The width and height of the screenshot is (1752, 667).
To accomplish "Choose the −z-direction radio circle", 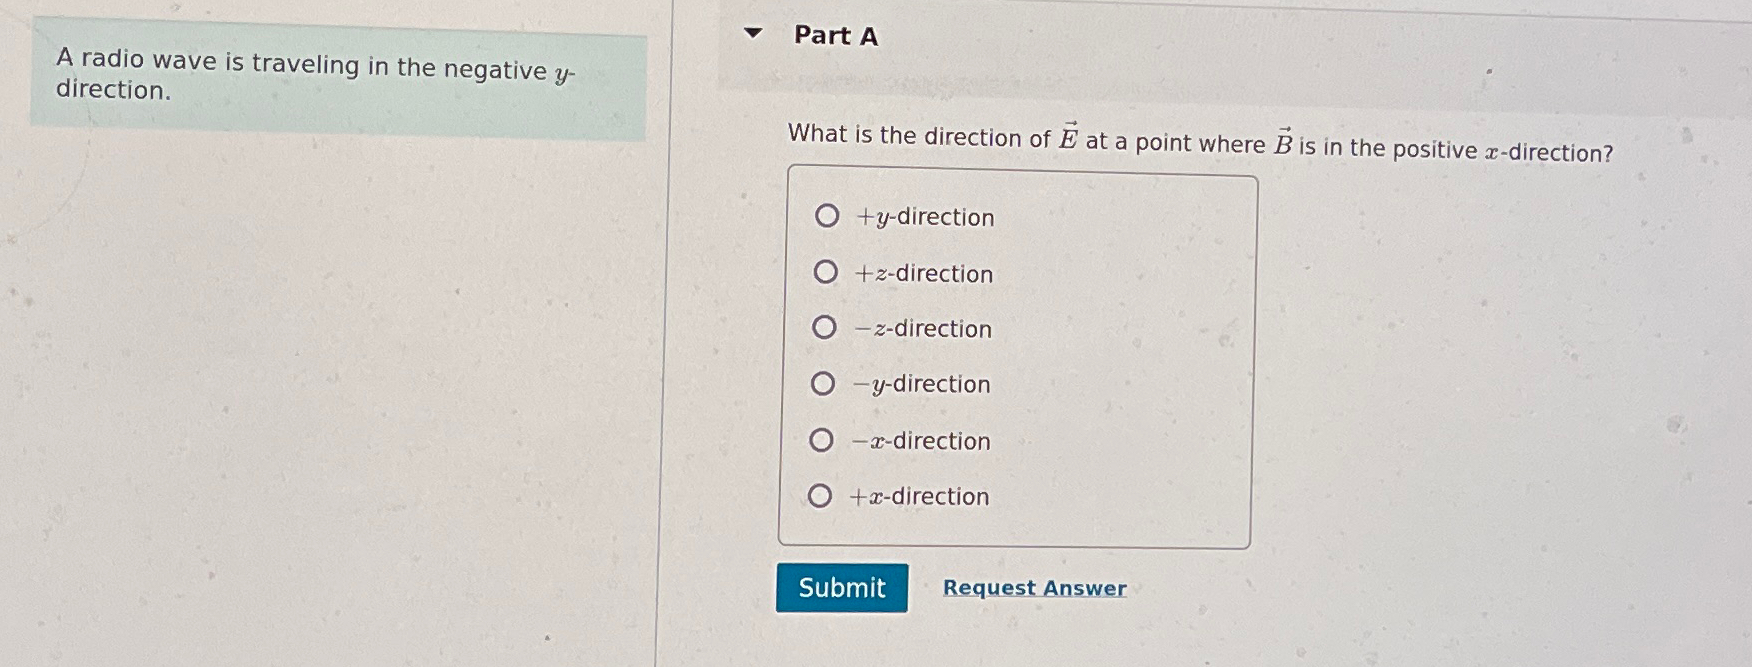I will 824,327.
